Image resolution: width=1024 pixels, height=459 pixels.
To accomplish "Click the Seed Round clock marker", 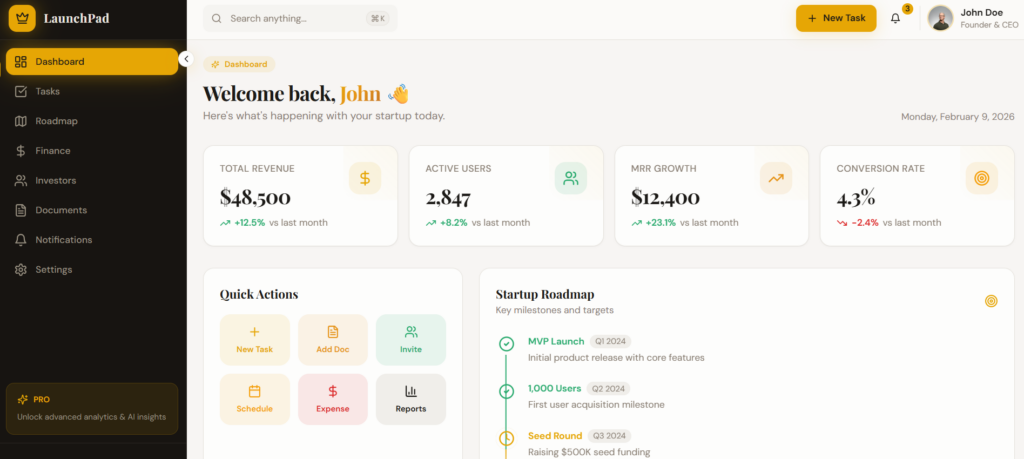I will coord(506,438).
